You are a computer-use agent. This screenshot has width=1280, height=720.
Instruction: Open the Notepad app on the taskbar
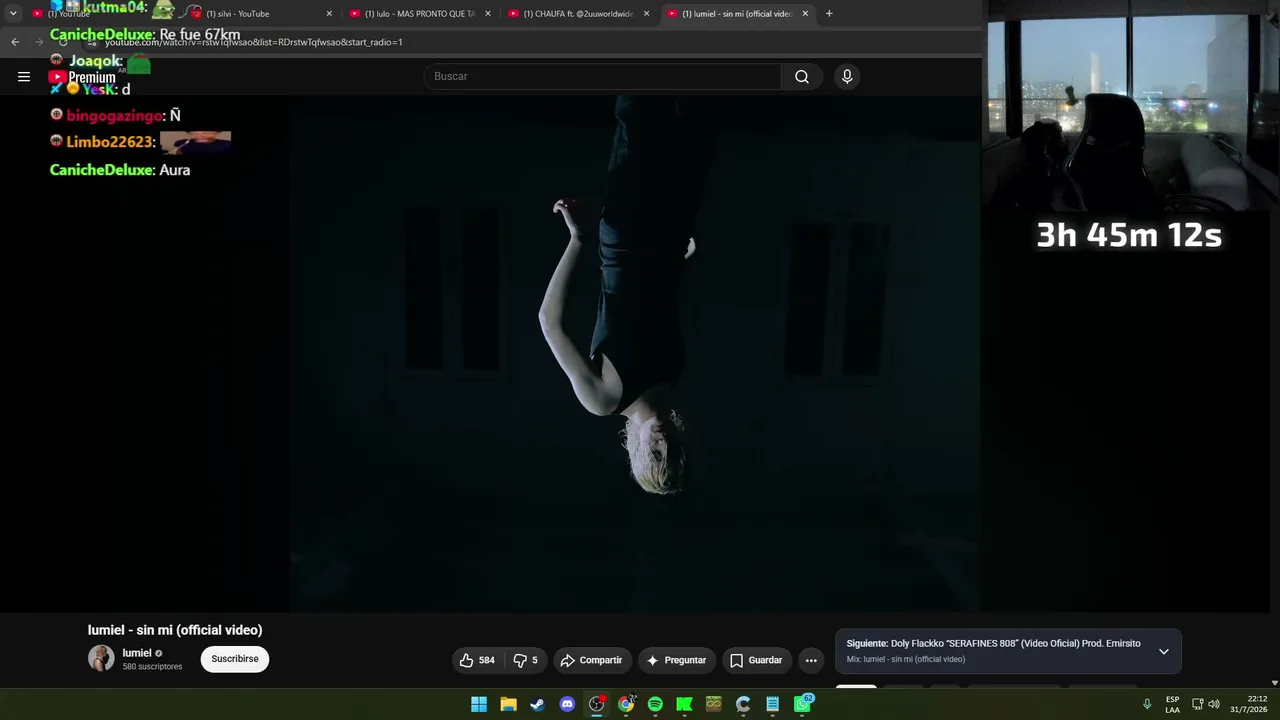coord(773,704)
